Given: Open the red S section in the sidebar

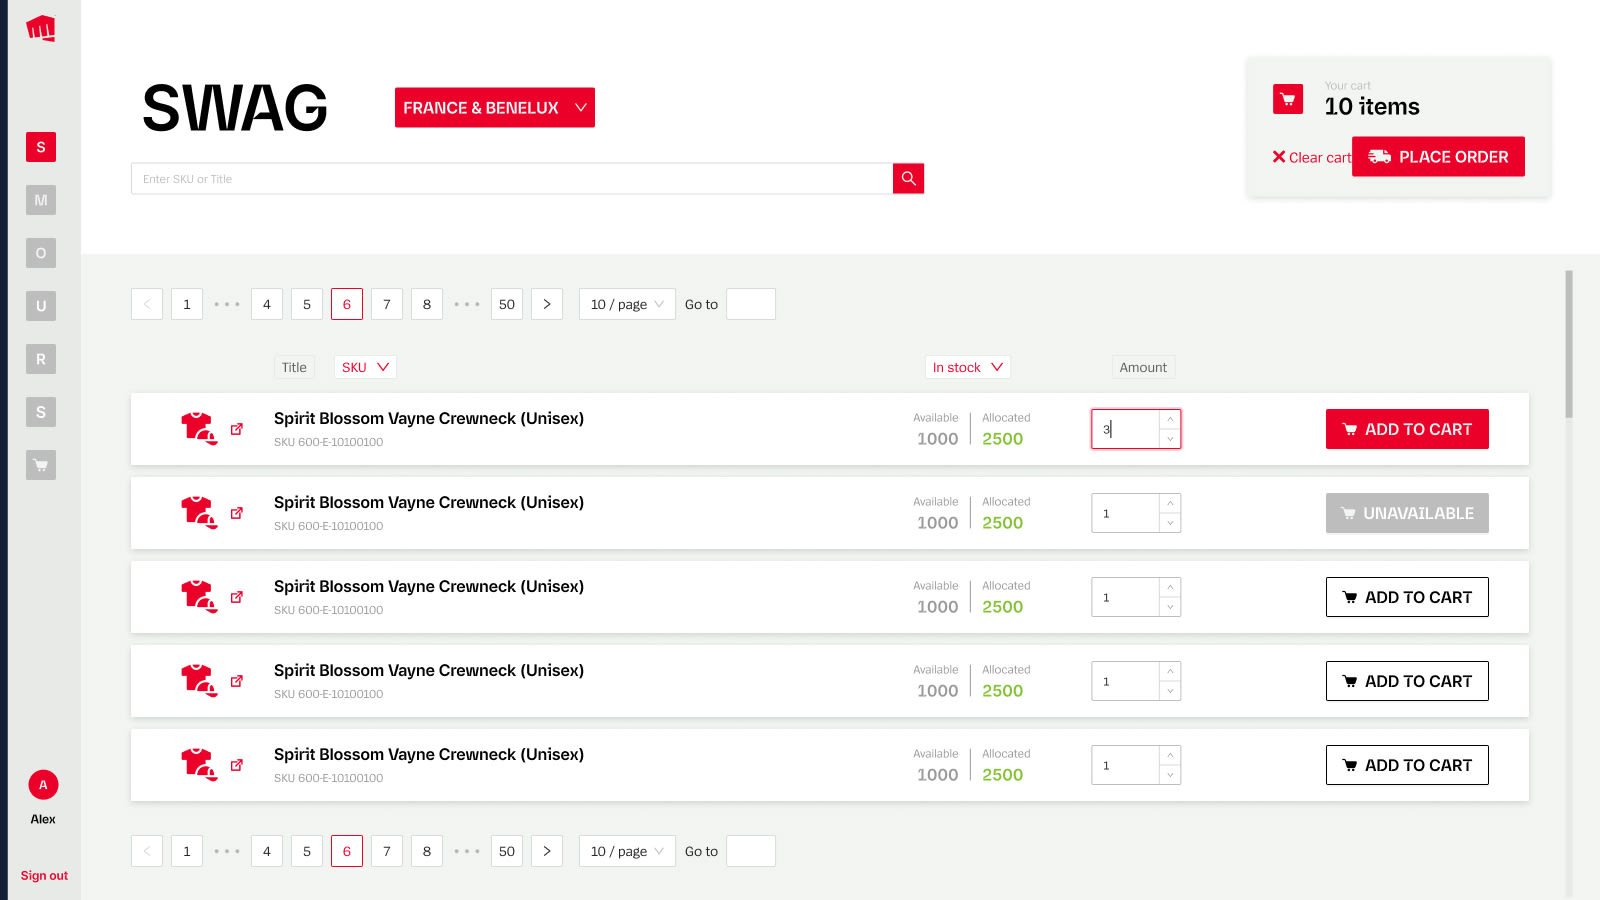Looking at the screenshot, I should (41, 147).
